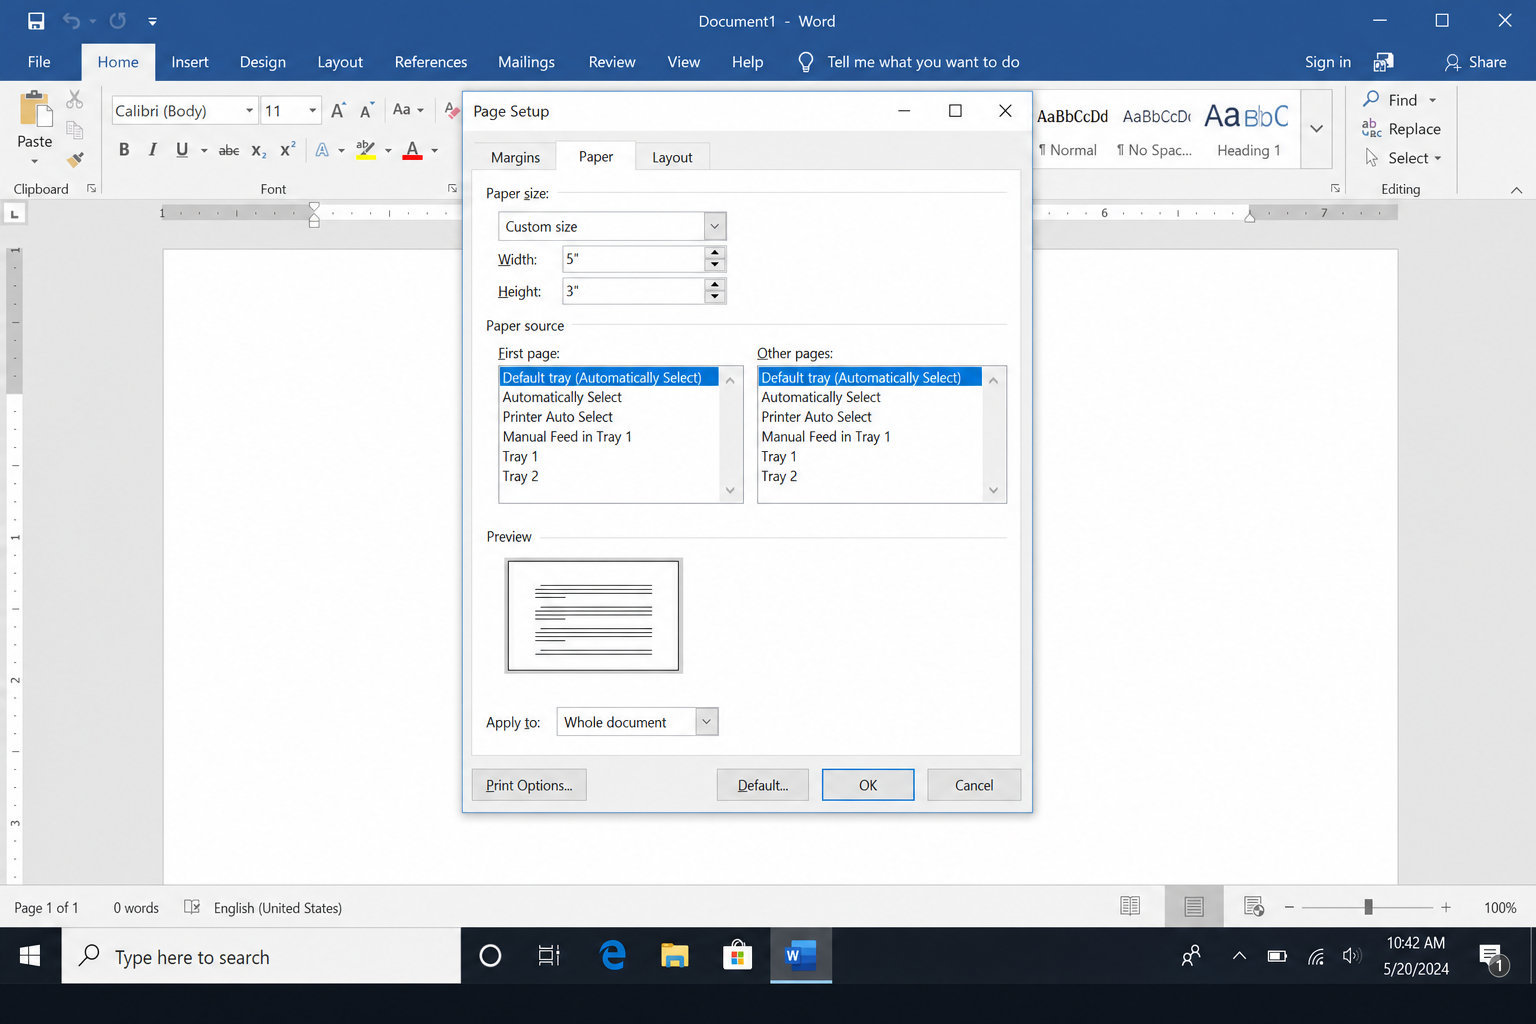Select Manual Feed in Tray 1 under First page

[x=608, y=437]
